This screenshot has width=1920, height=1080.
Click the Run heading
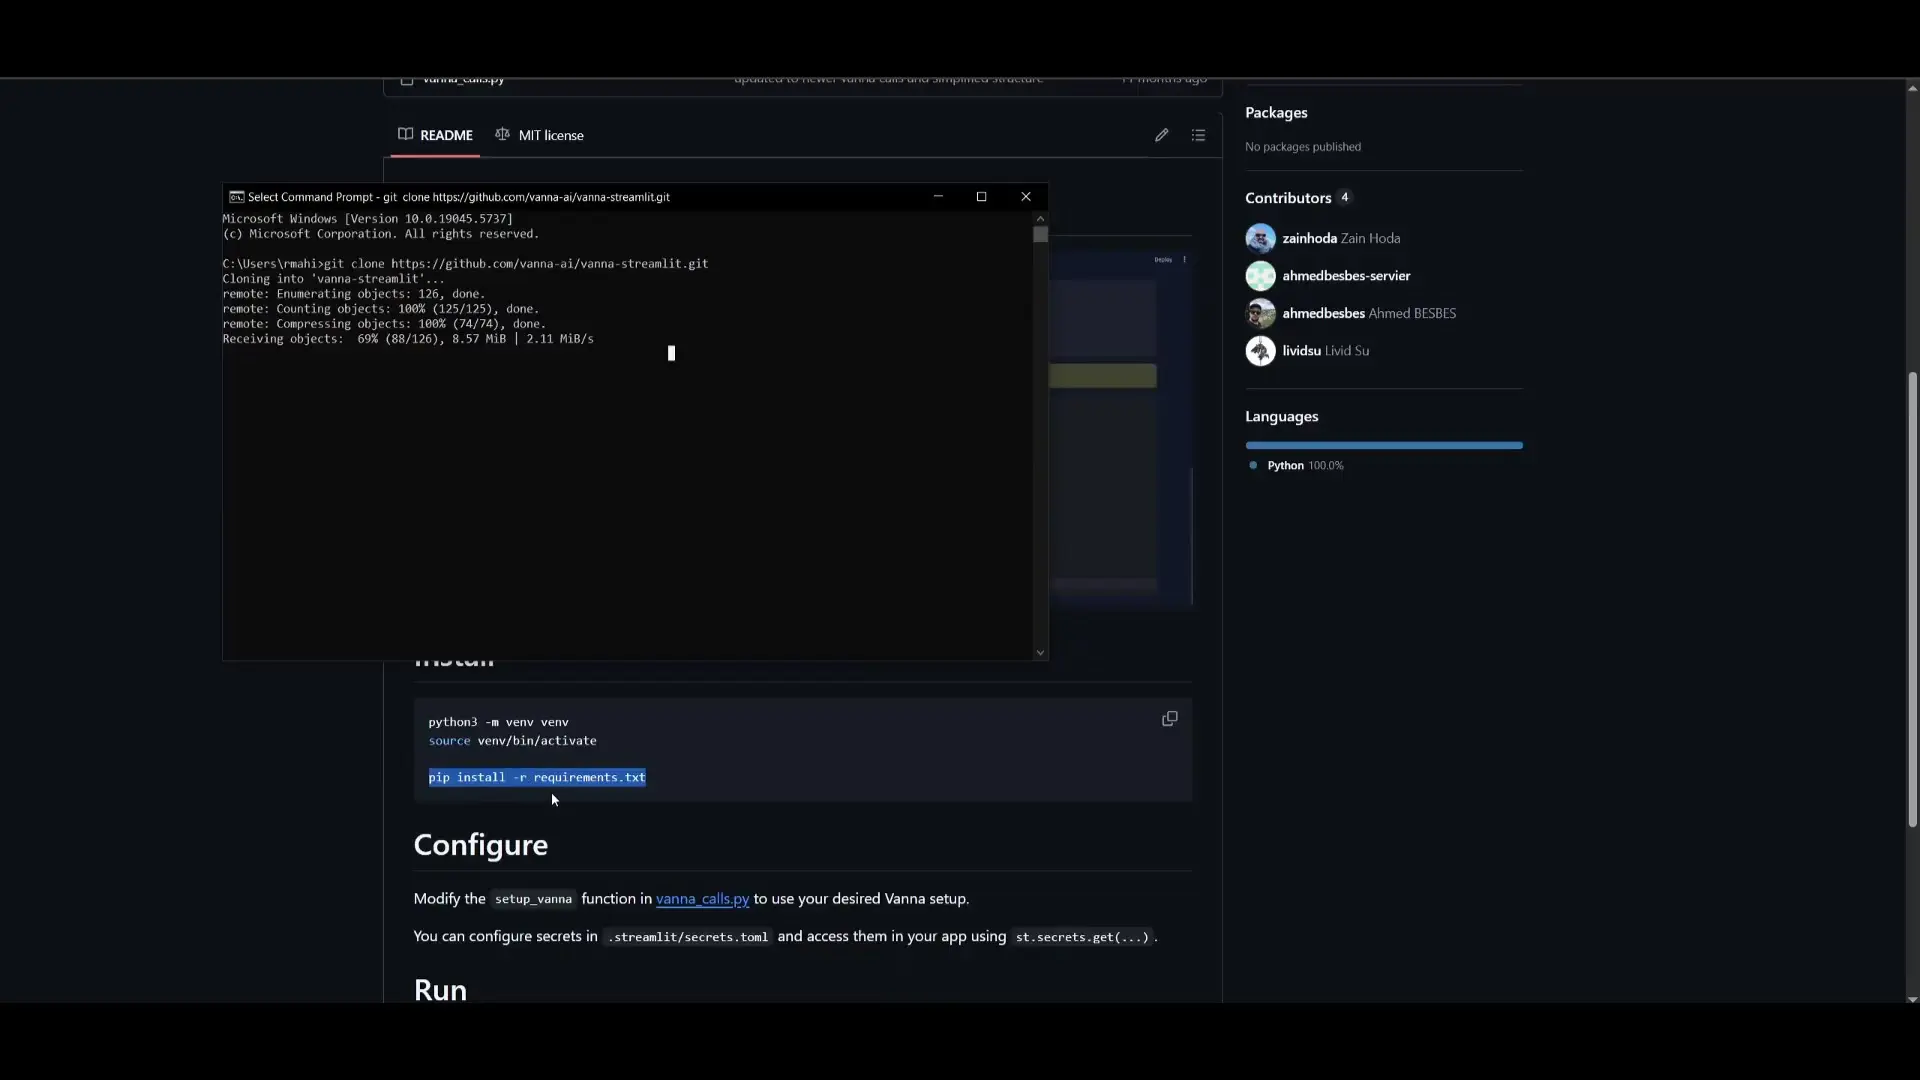click(440, 990)
